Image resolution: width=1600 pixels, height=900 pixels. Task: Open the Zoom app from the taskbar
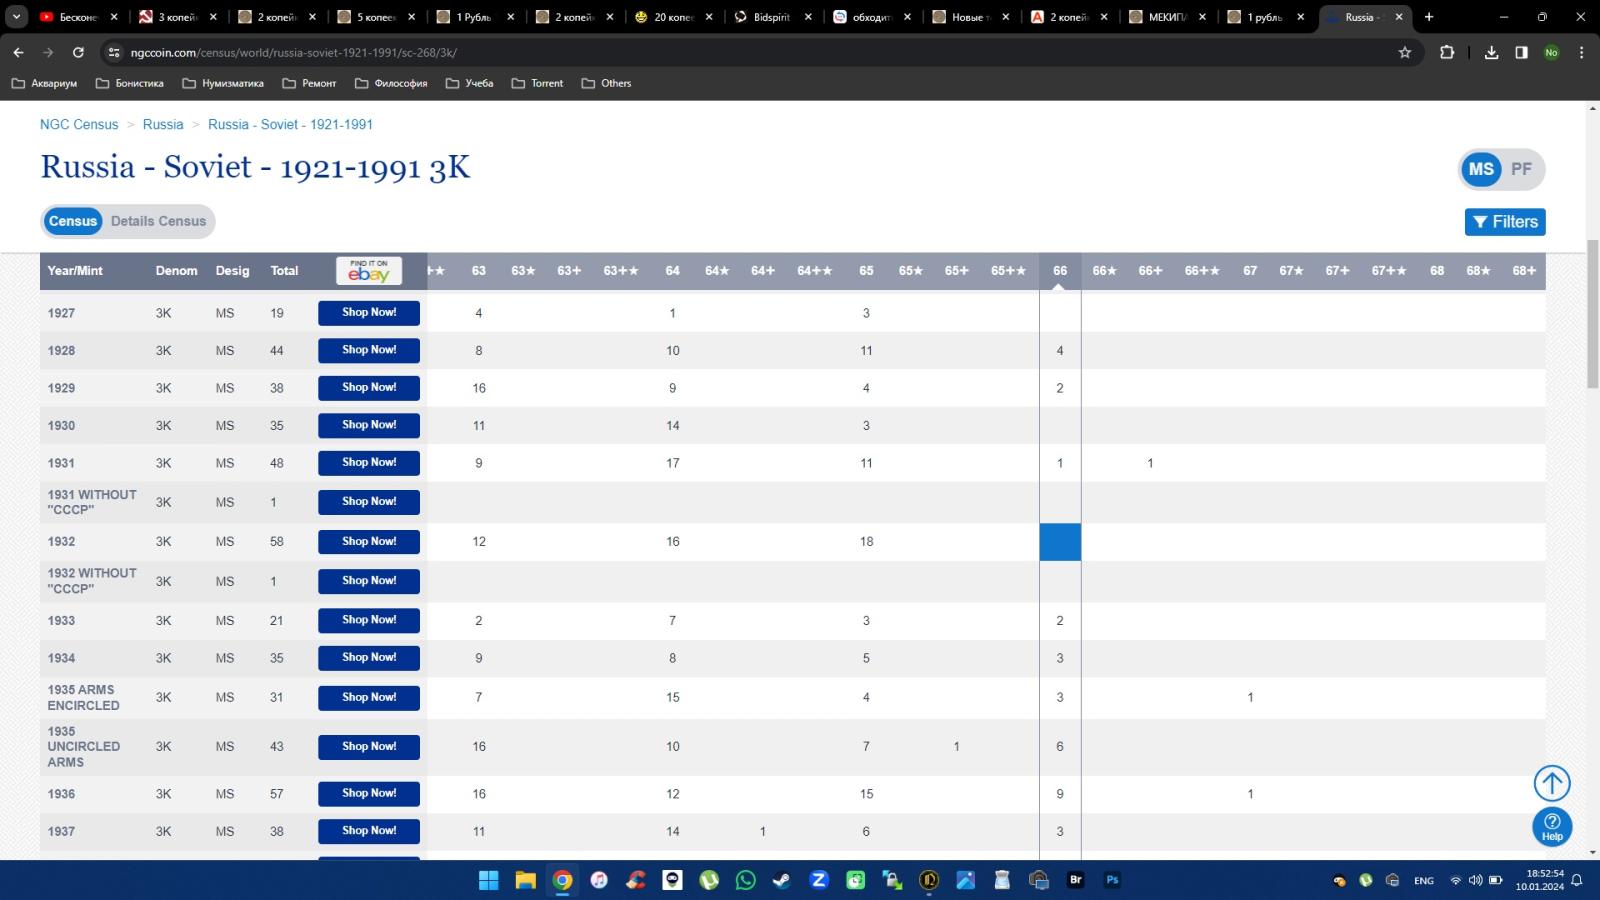click(819, 880)
